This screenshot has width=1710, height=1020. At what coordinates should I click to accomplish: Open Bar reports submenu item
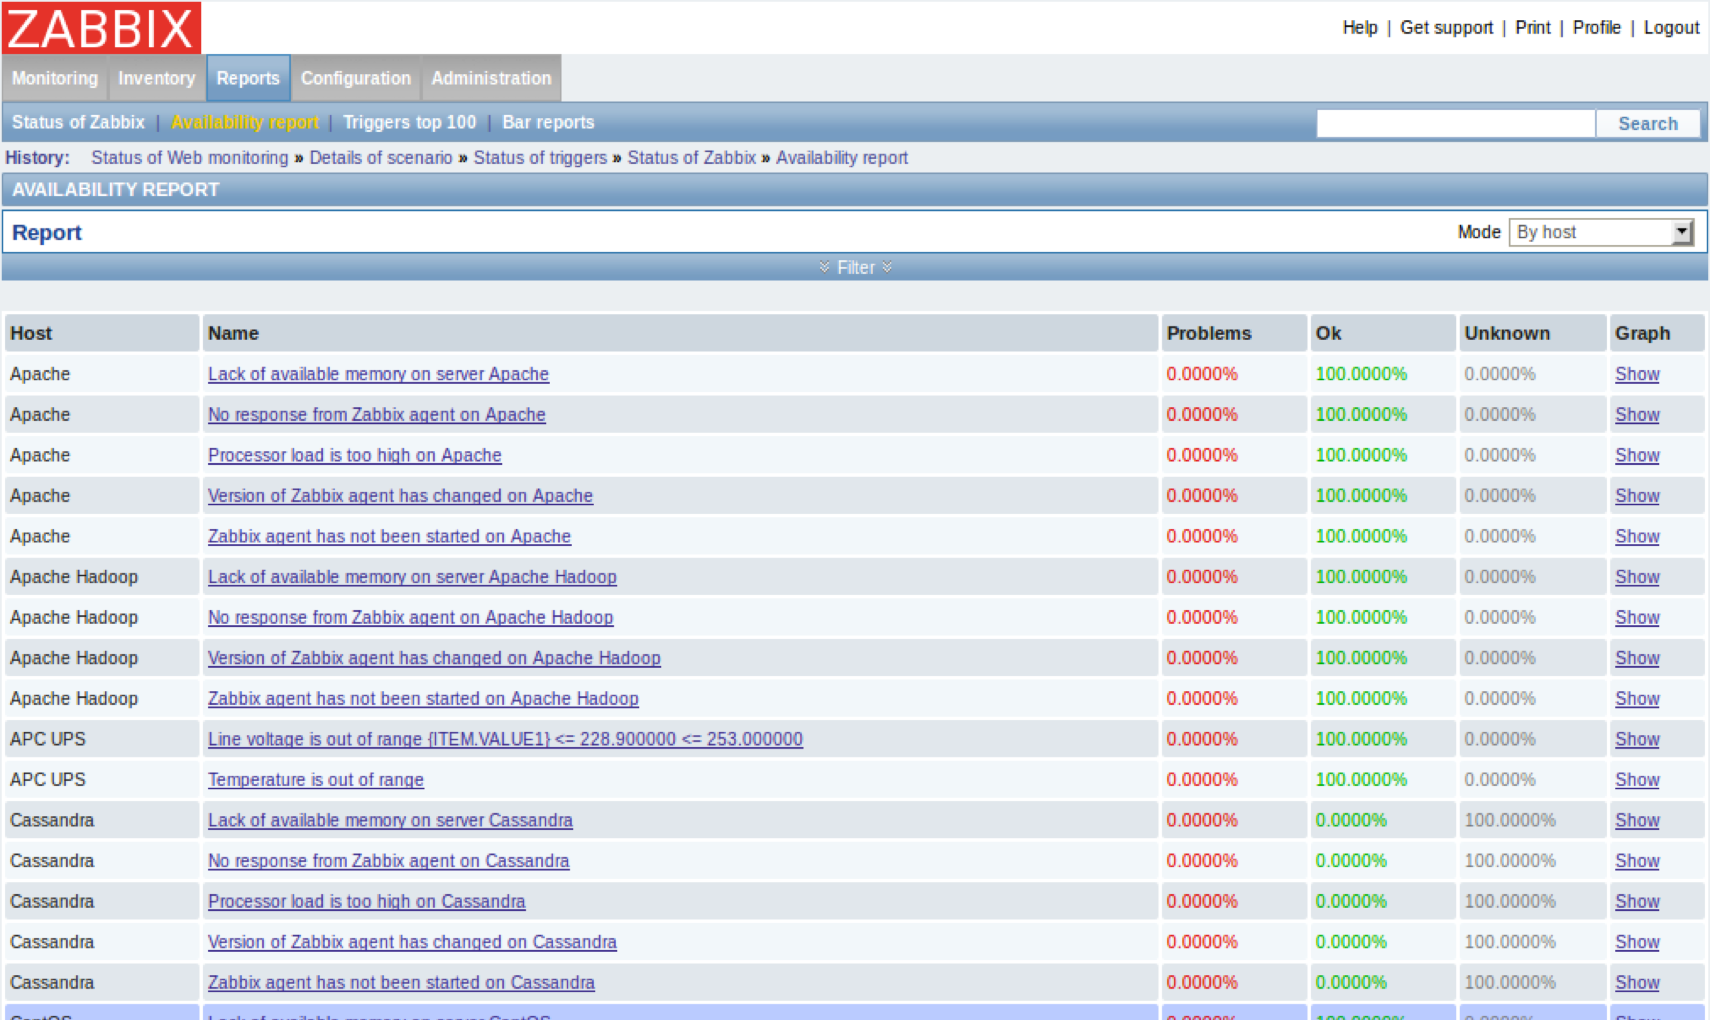[x=548, y=122]
